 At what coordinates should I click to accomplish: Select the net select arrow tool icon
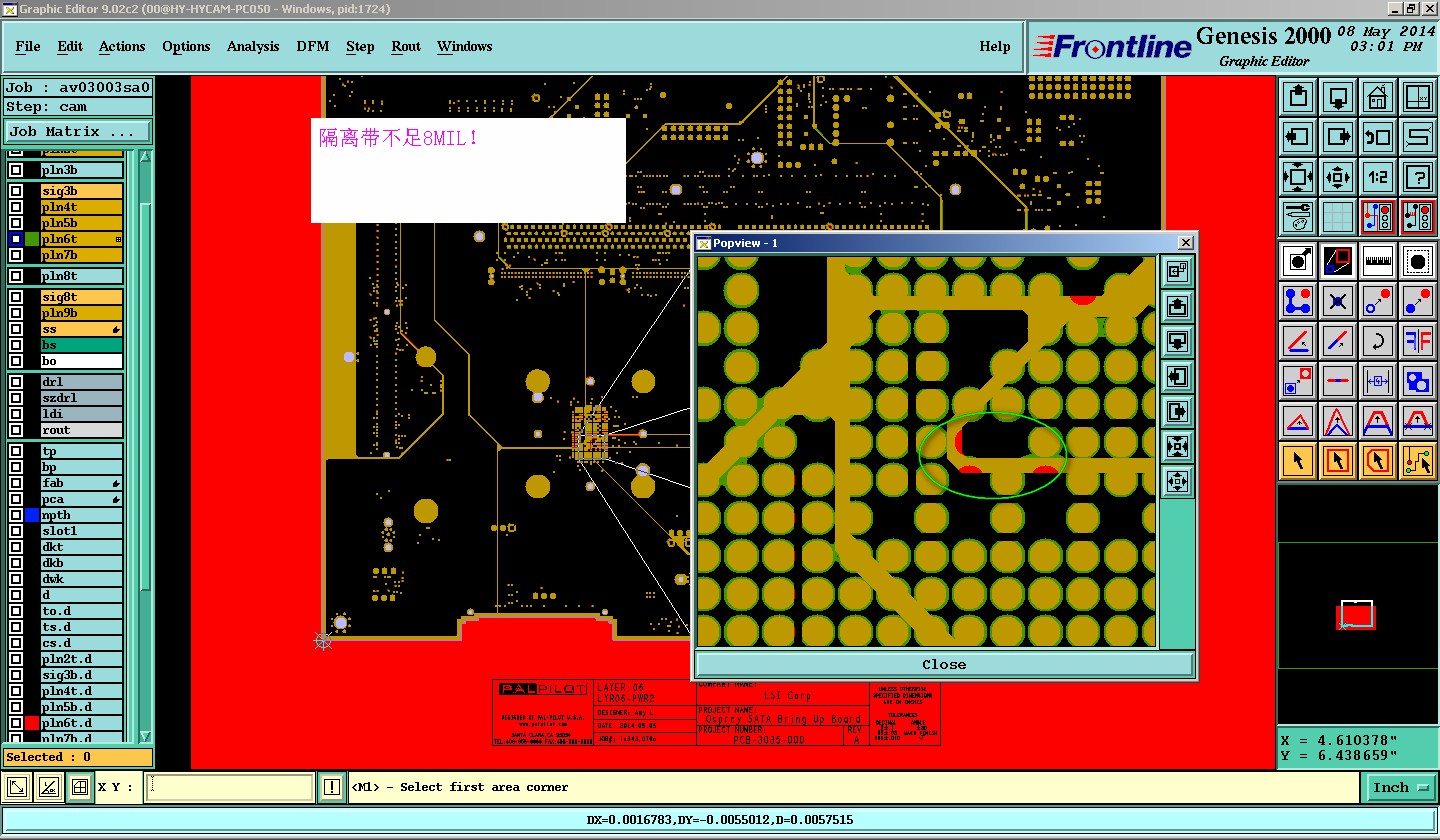(x=1418, y=460)
